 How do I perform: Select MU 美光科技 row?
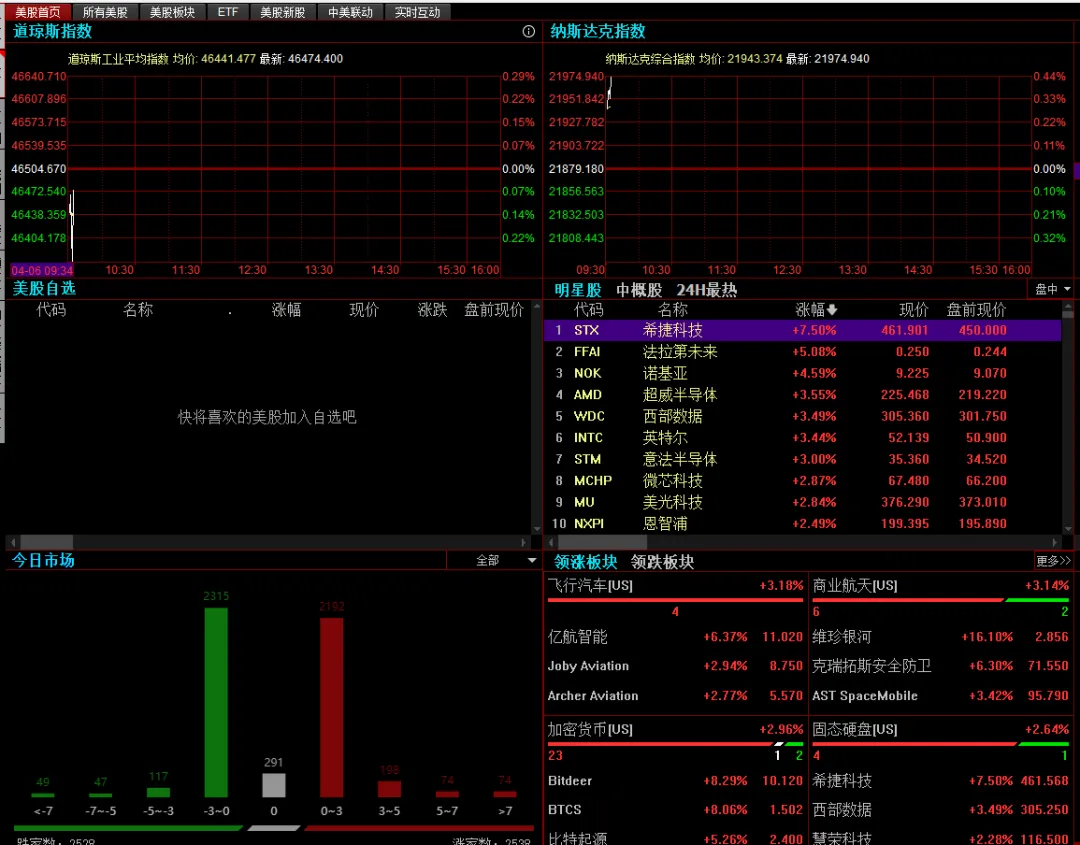[x=802, y=502]
